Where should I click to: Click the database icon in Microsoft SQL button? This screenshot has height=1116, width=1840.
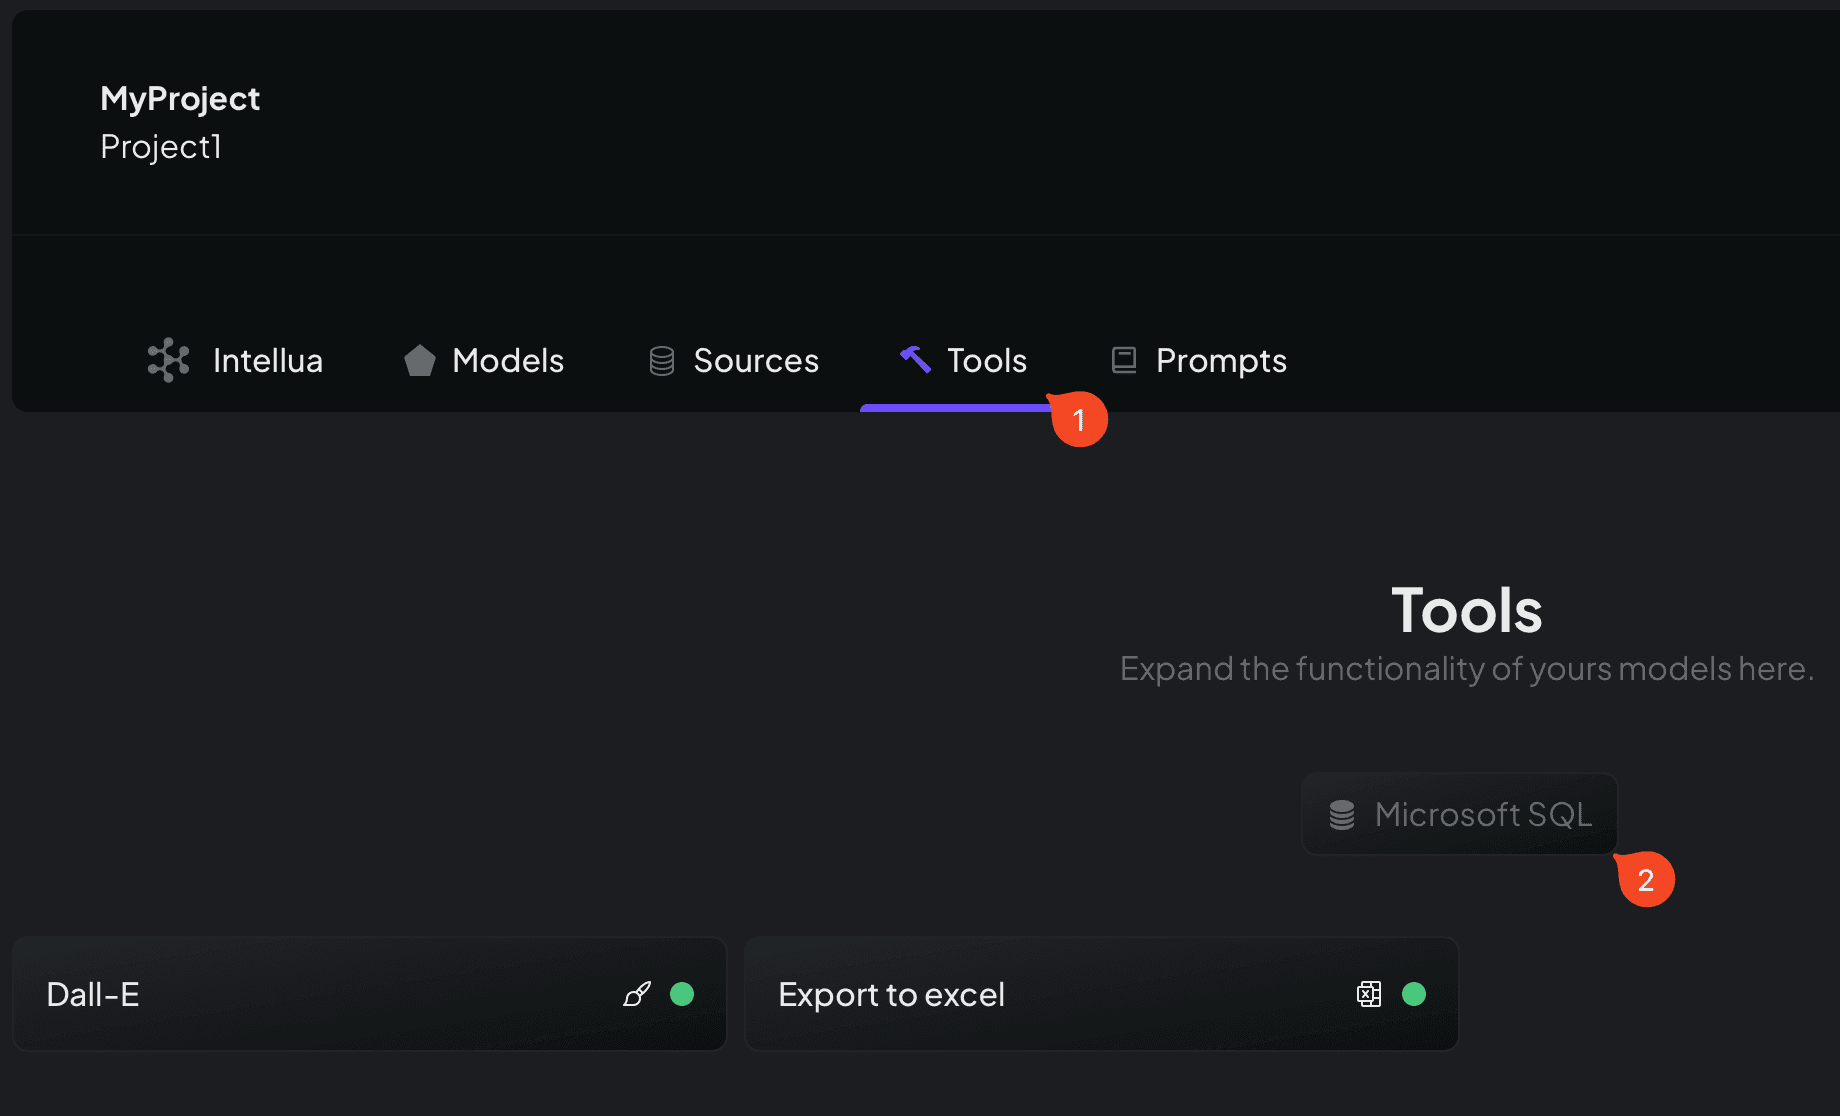(1342, 815)
